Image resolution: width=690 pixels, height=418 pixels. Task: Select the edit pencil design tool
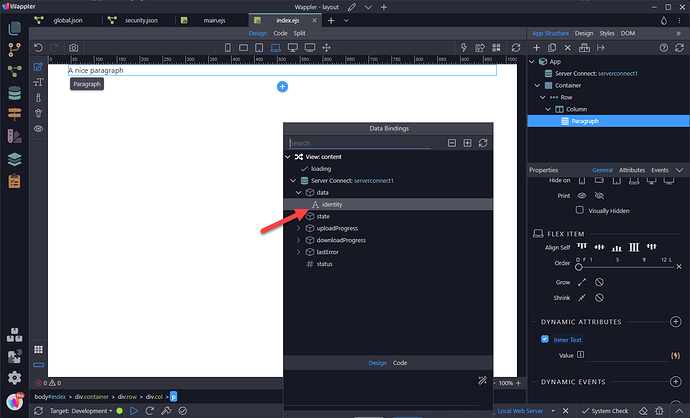(x=38, y=66)
